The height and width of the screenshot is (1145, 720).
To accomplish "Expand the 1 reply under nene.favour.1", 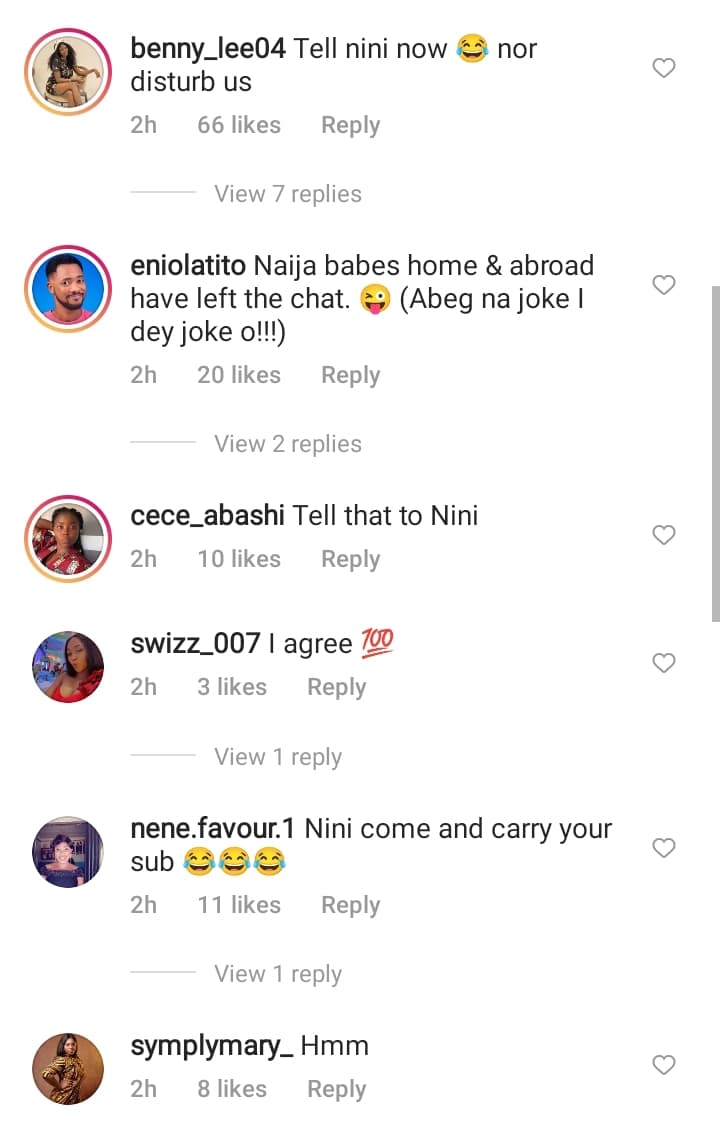I will pos(278,974).
